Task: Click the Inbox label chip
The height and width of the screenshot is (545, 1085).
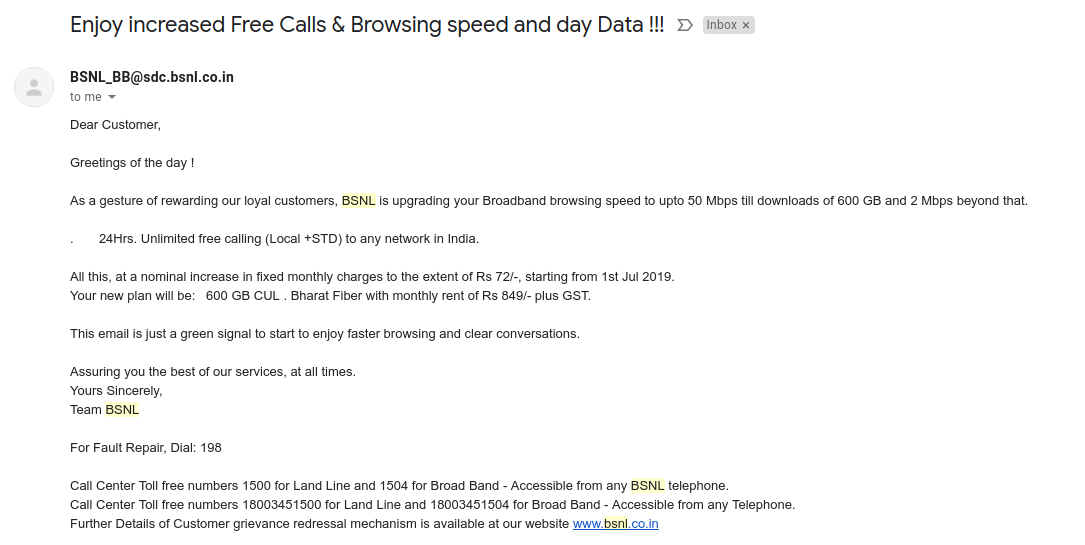Action: coord(728,25)
